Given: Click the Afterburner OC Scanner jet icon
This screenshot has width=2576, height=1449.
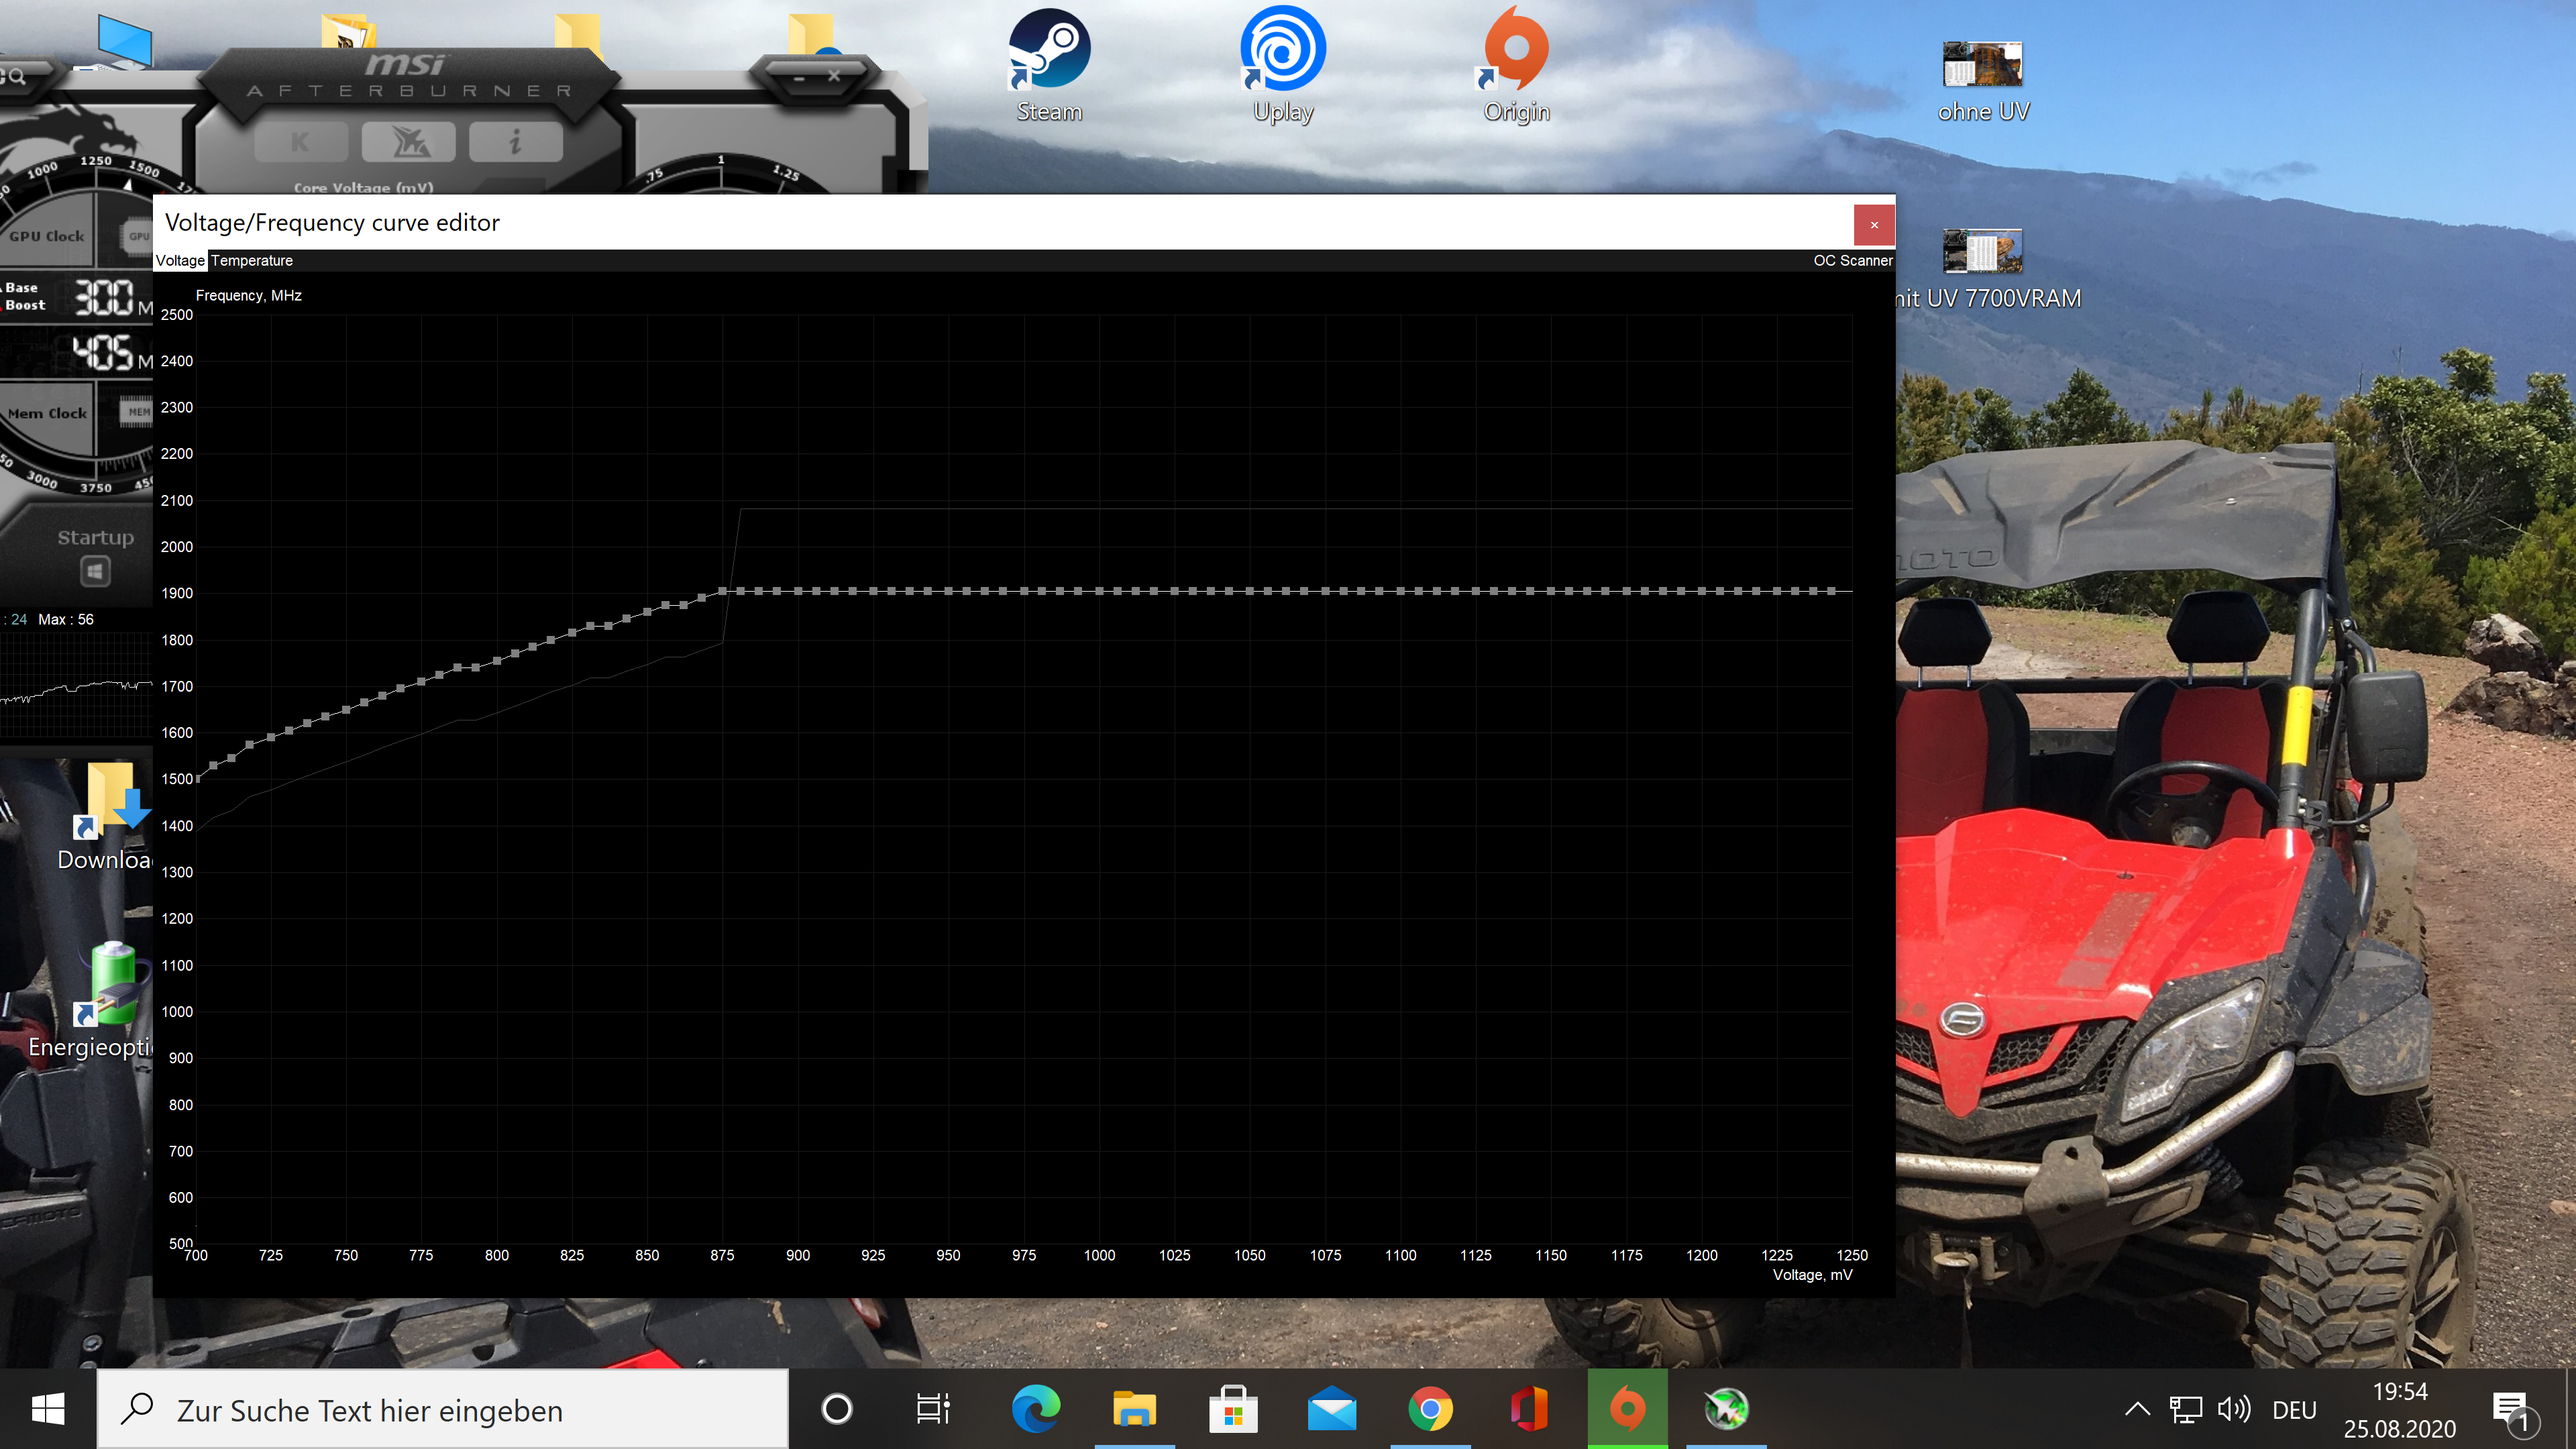Looking at the screenshot, I should 408,142.
